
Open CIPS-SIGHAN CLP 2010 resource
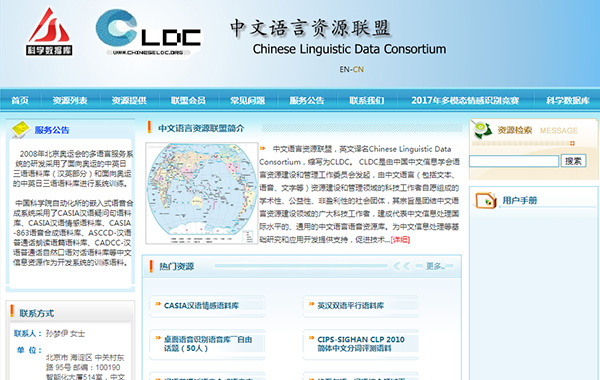tap(361, 344)
